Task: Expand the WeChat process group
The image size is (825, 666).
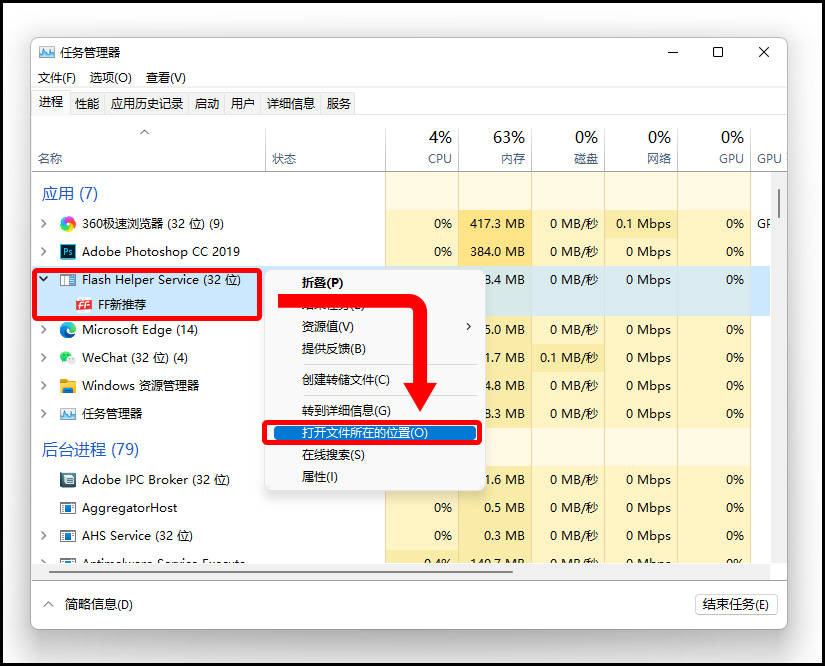Action: pos(44,358)
